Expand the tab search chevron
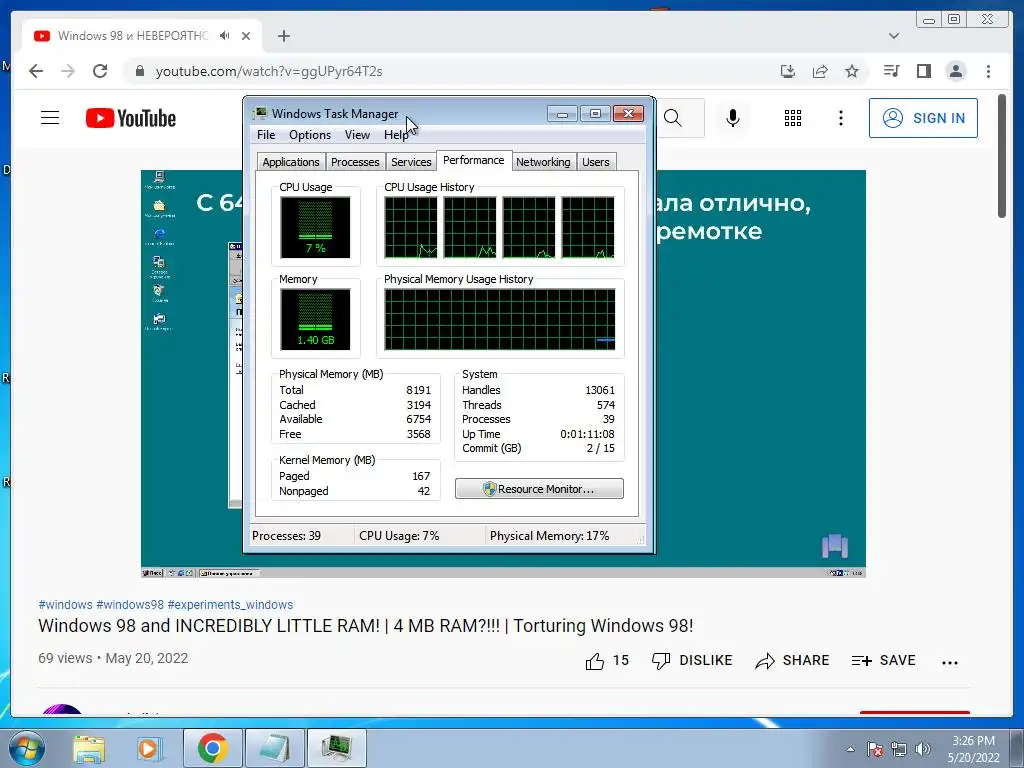Image resolution: width=1024 pixels, height=768 pixels. click(894, 36)
